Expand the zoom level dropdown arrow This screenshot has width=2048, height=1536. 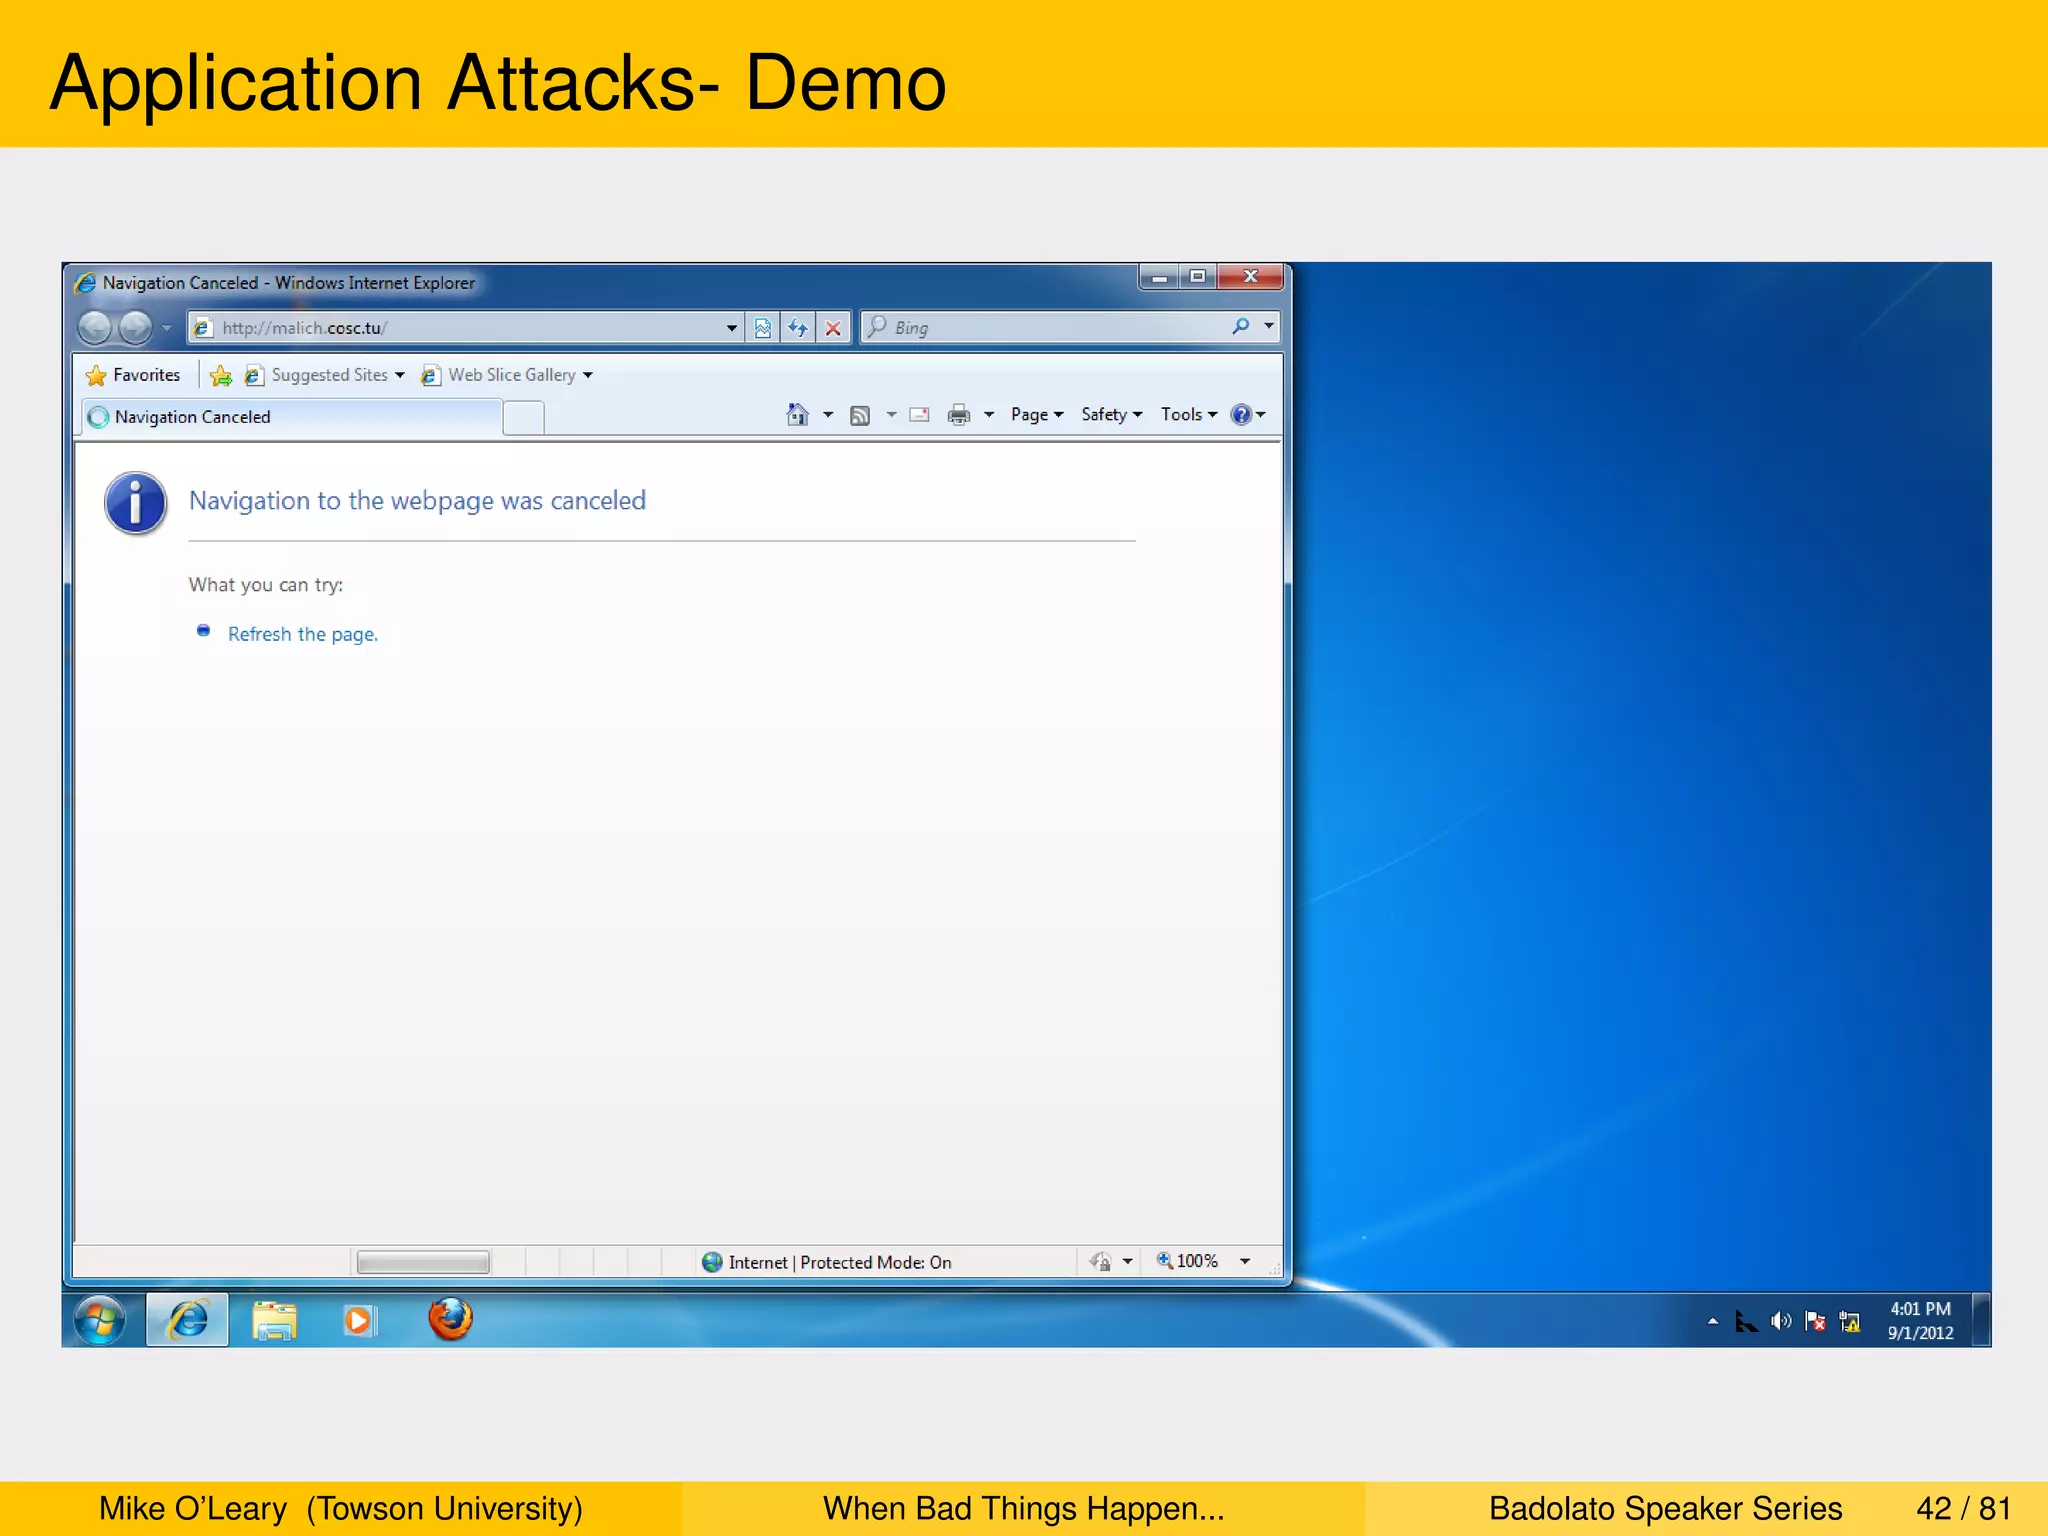pyautogui.click(x=1245, y=1261)
